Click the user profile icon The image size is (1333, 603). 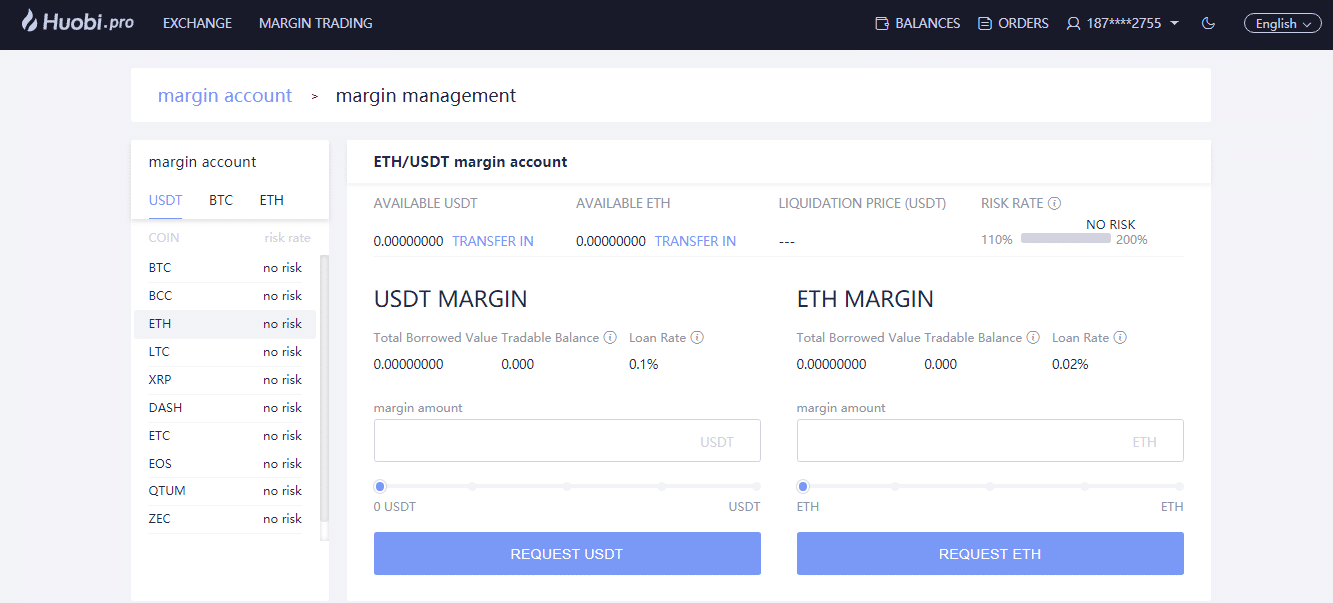1072,22
